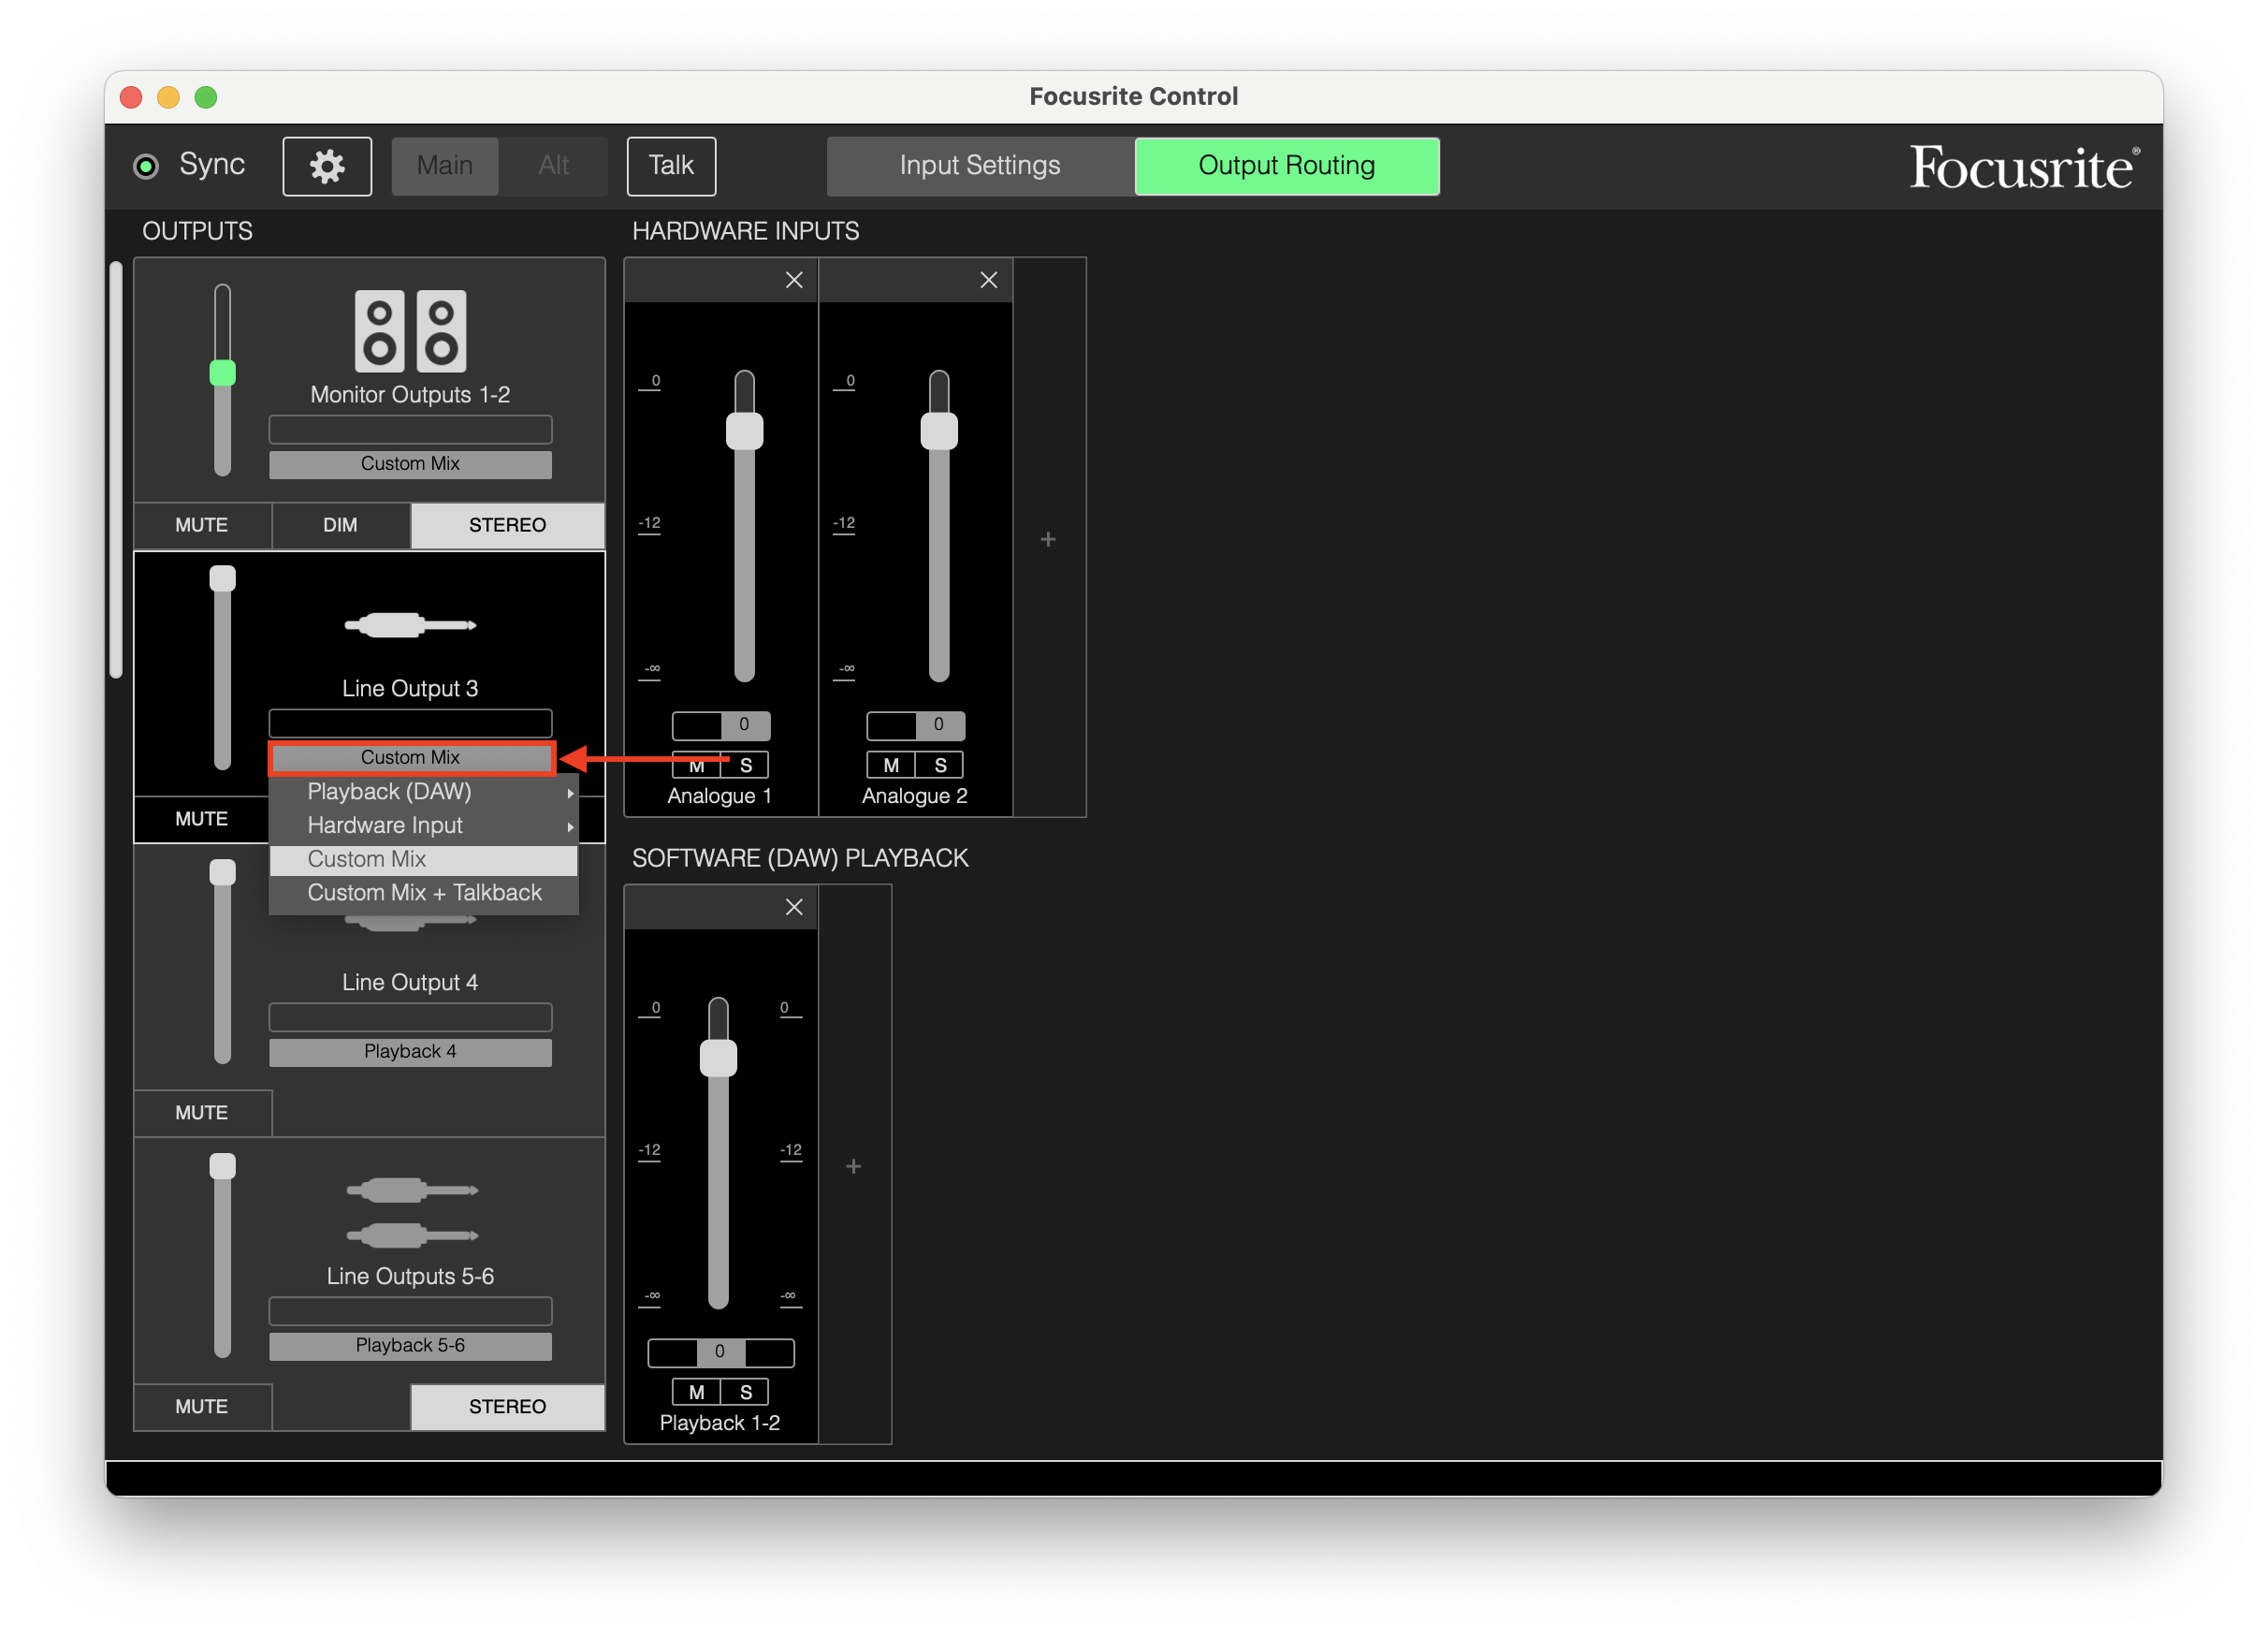The width and height of the screenshot is (2268, 1636).
Task: Click the Monitor Outputs 1-2 volume fader handle
Action: (x=222, y=373)
